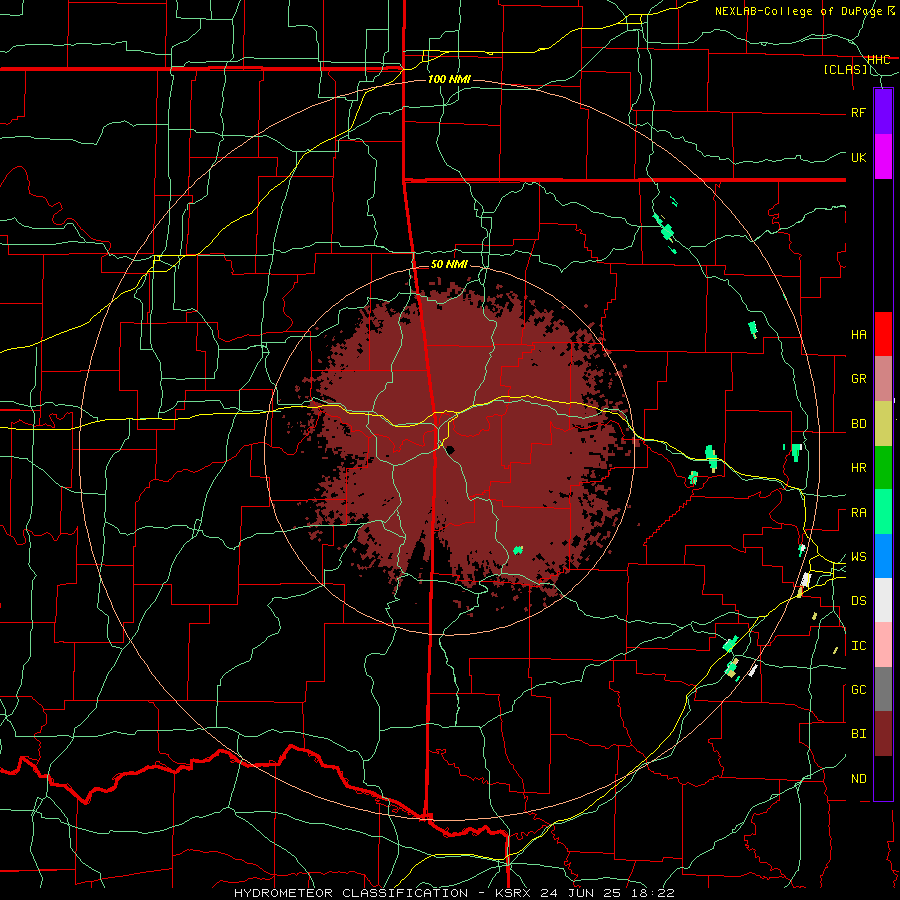
Task: Select the red HA legend swatch
Action: [883, 334]
